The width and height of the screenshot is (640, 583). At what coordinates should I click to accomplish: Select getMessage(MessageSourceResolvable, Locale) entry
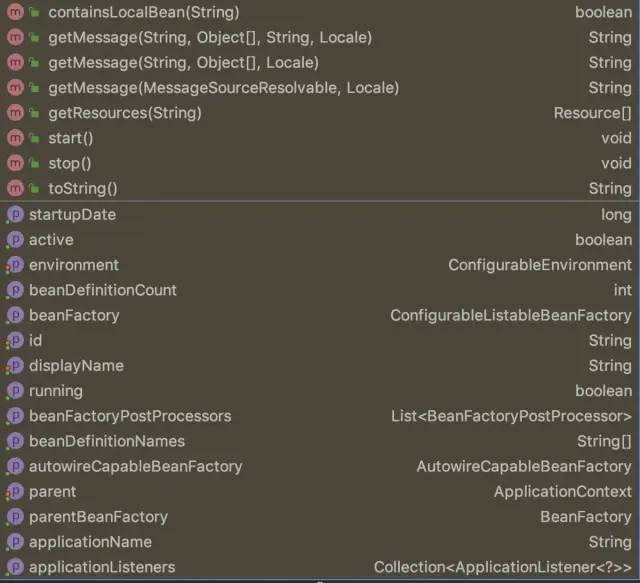pos(223,88)
